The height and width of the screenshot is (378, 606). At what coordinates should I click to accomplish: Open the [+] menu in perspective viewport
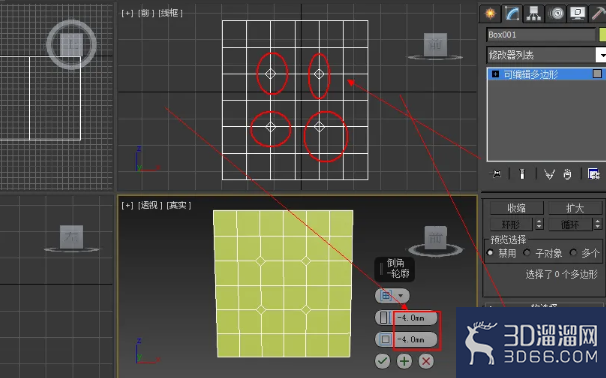tap(127, 205)
